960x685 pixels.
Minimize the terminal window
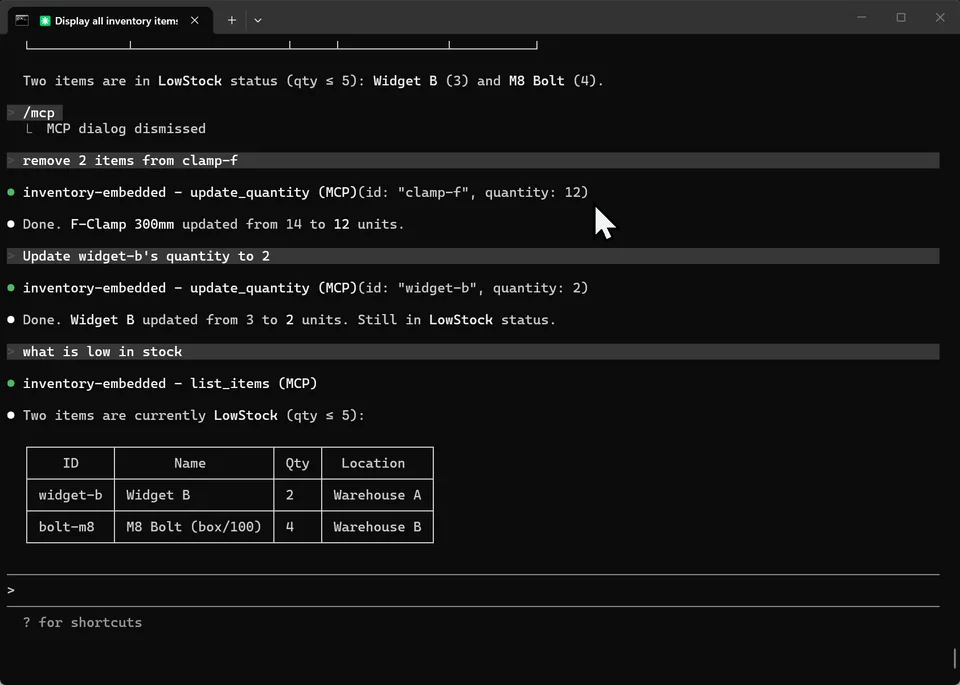[861, 18]
